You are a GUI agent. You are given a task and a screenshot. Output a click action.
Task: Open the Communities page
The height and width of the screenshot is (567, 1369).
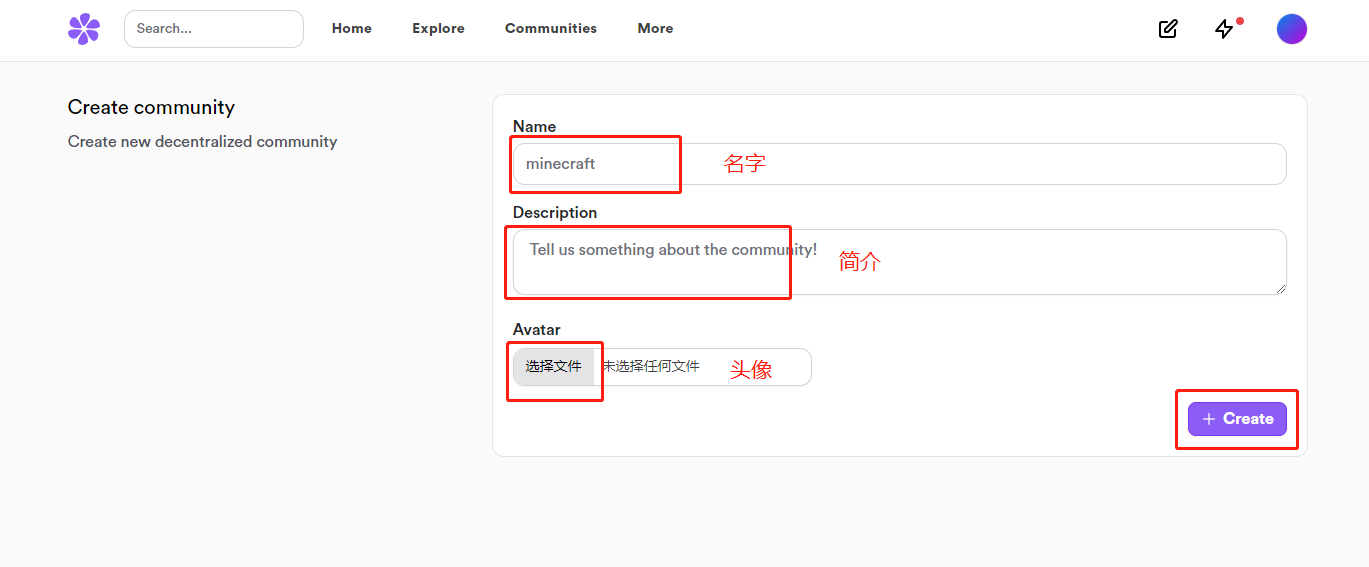(x=551, y=29)
